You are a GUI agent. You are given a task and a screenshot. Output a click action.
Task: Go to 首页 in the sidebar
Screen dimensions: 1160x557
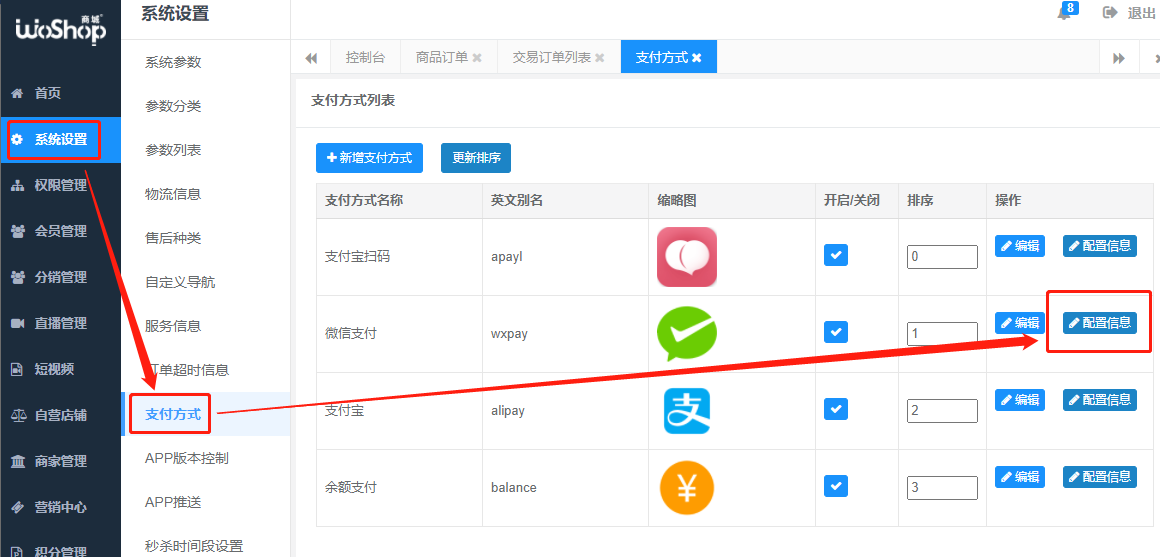click(x=47, y=93)
